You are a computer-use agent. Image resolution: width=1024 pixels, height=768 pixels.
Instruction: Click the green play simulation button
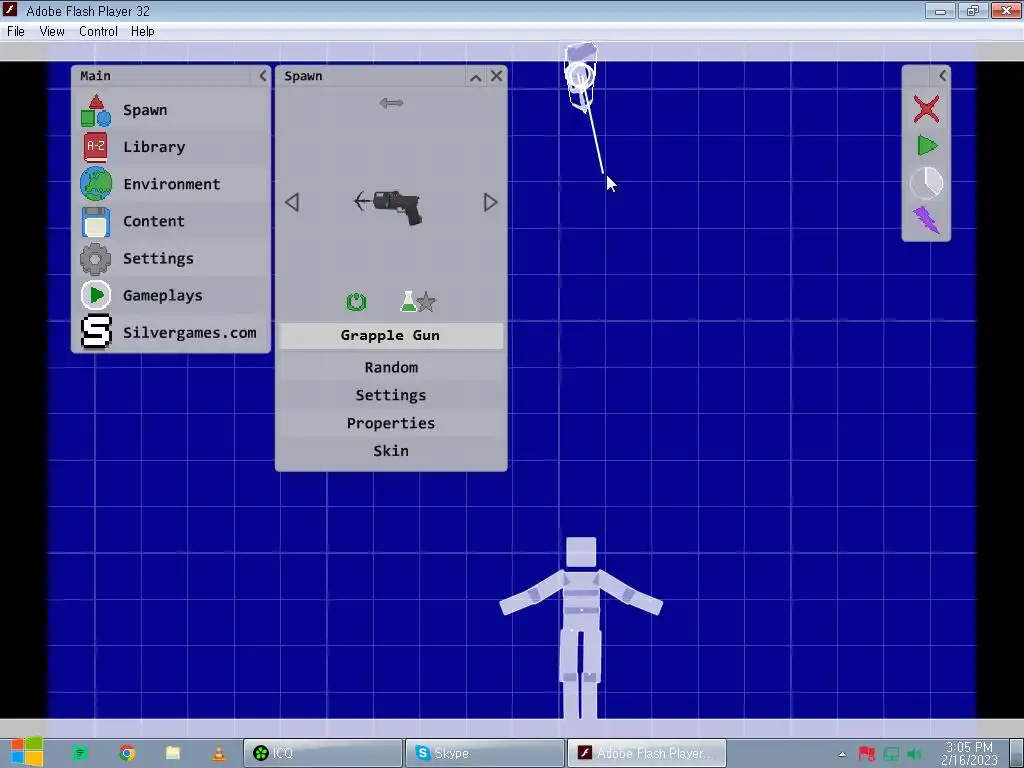click(927, 146)
